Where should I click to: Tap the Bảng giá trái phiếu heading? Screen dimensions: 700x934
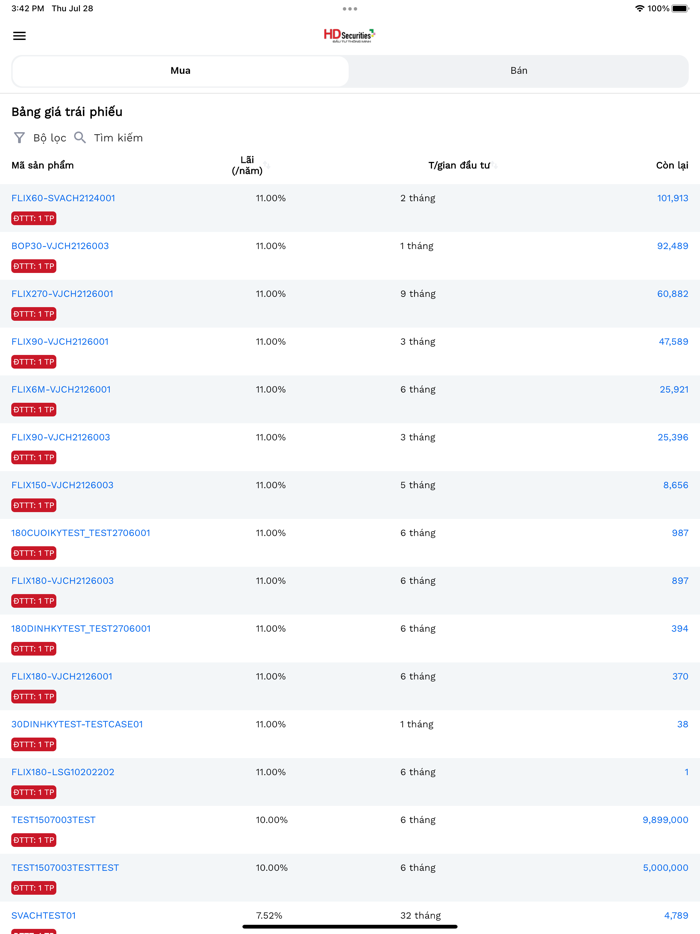pos(67,112)
